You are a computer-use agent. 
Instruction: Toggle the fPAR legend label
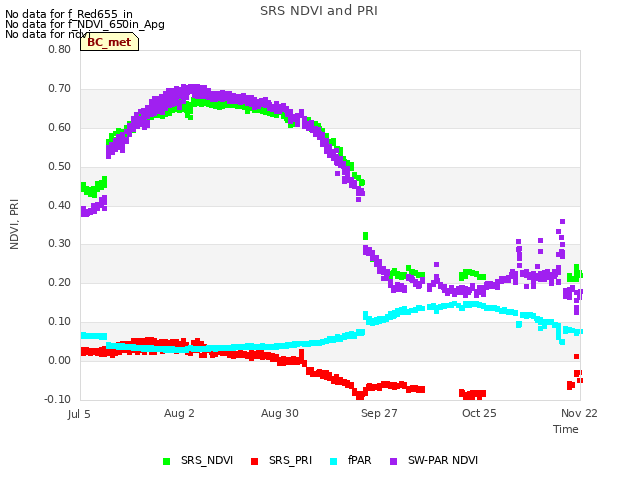click(x=360, y=460)
